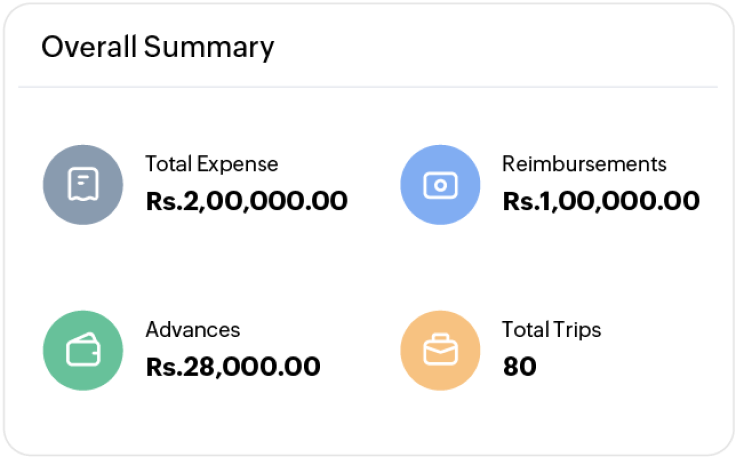Image resolution: width=736 pixels, height=458 pixels.
Task: Click the divider line below the card title
Action: point(368,87)
